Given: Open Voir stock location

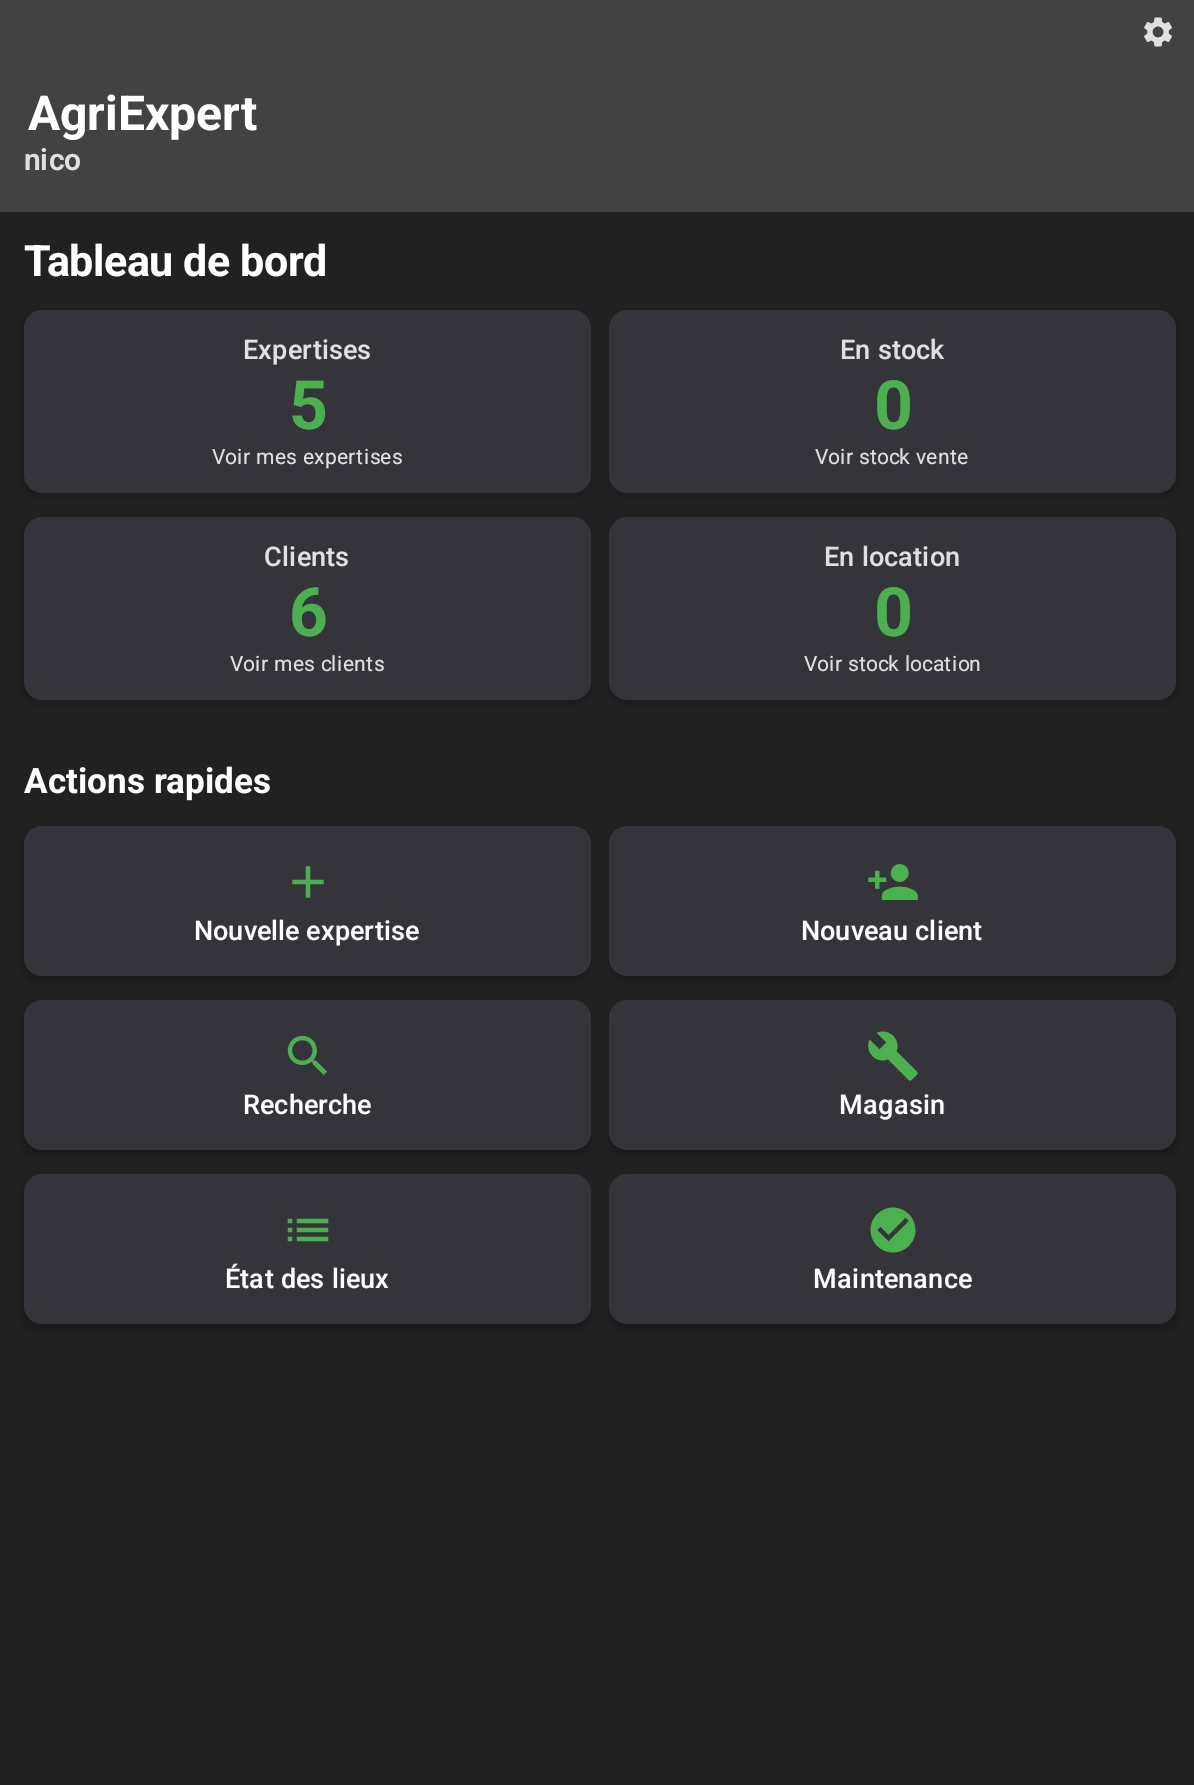Looking at the screenshot, I should coord(891,663).
